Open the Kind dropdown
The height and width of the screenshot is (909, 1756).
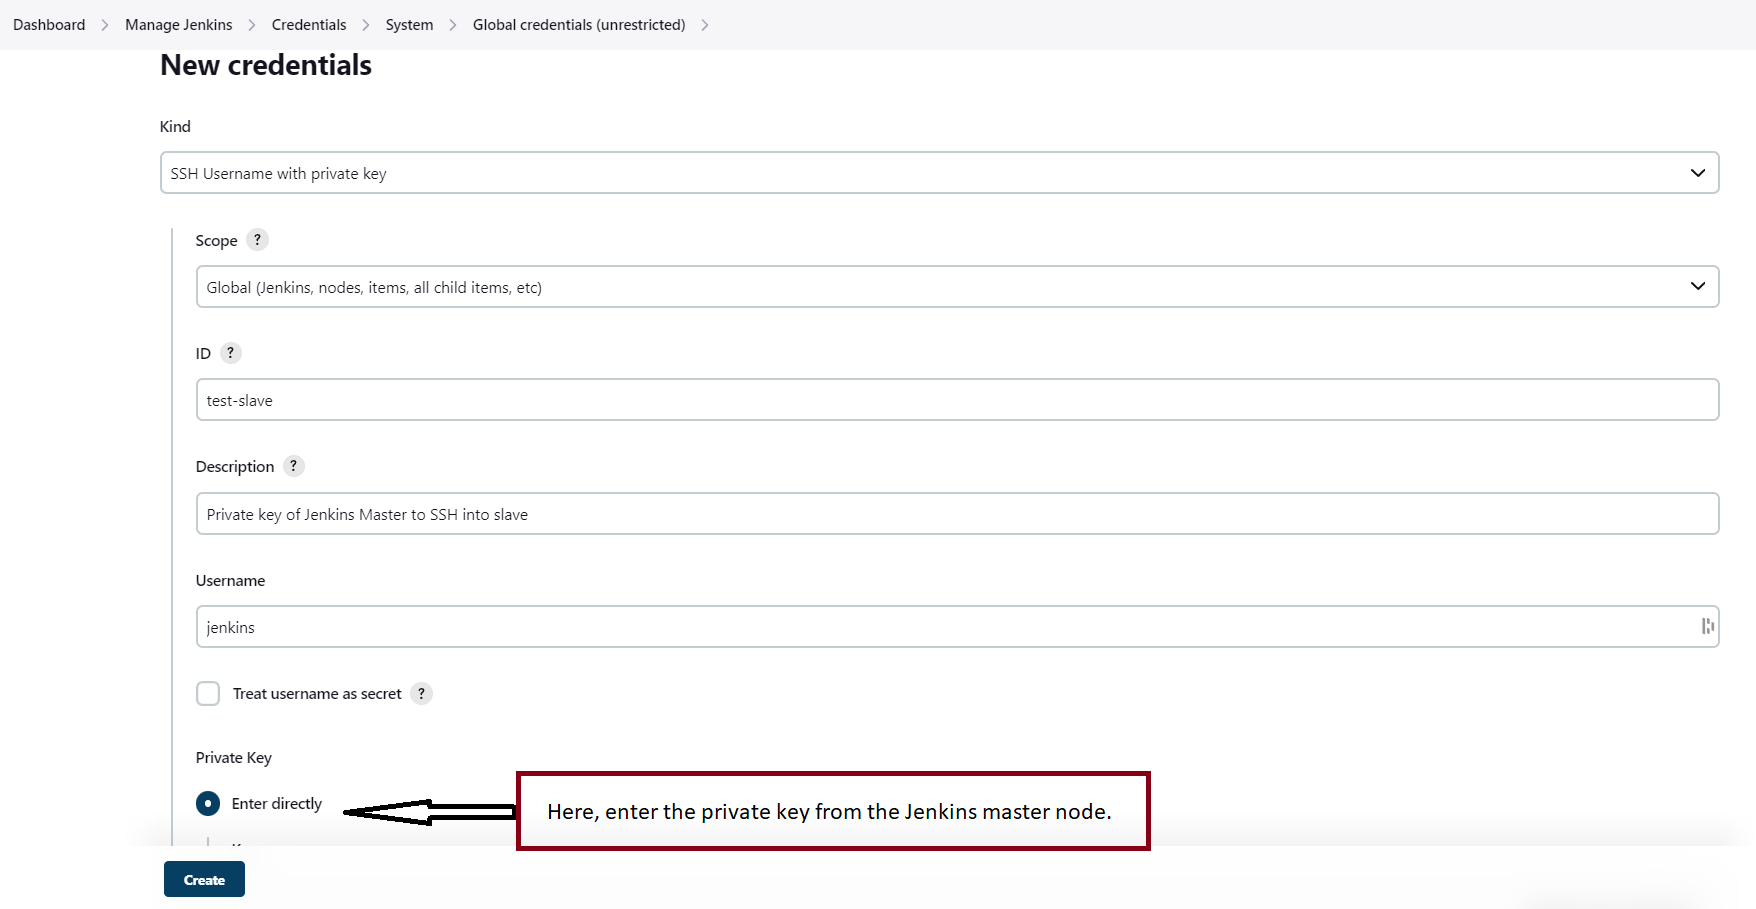coord(939,173)
